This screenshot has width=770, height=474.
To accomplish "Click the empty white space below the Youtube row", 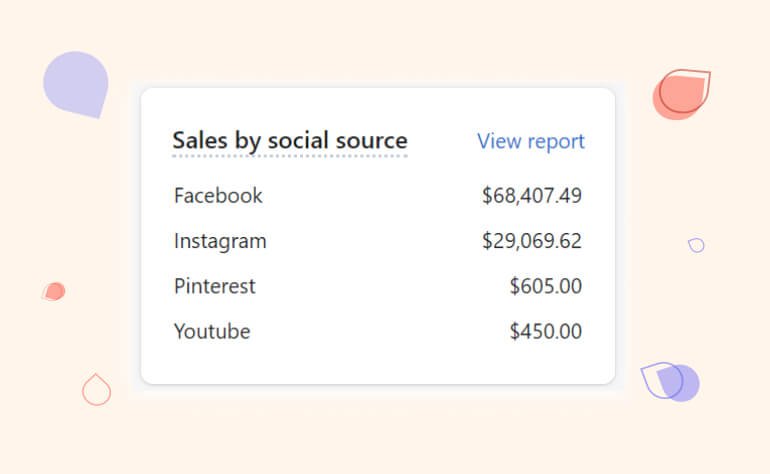I will click(x=377, y=362).
